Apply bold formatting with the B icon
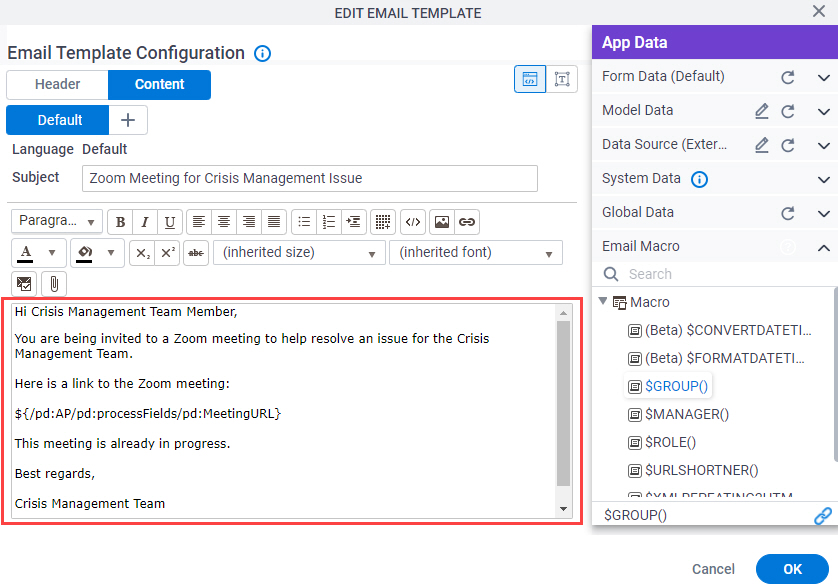 [x=120, y=222]
